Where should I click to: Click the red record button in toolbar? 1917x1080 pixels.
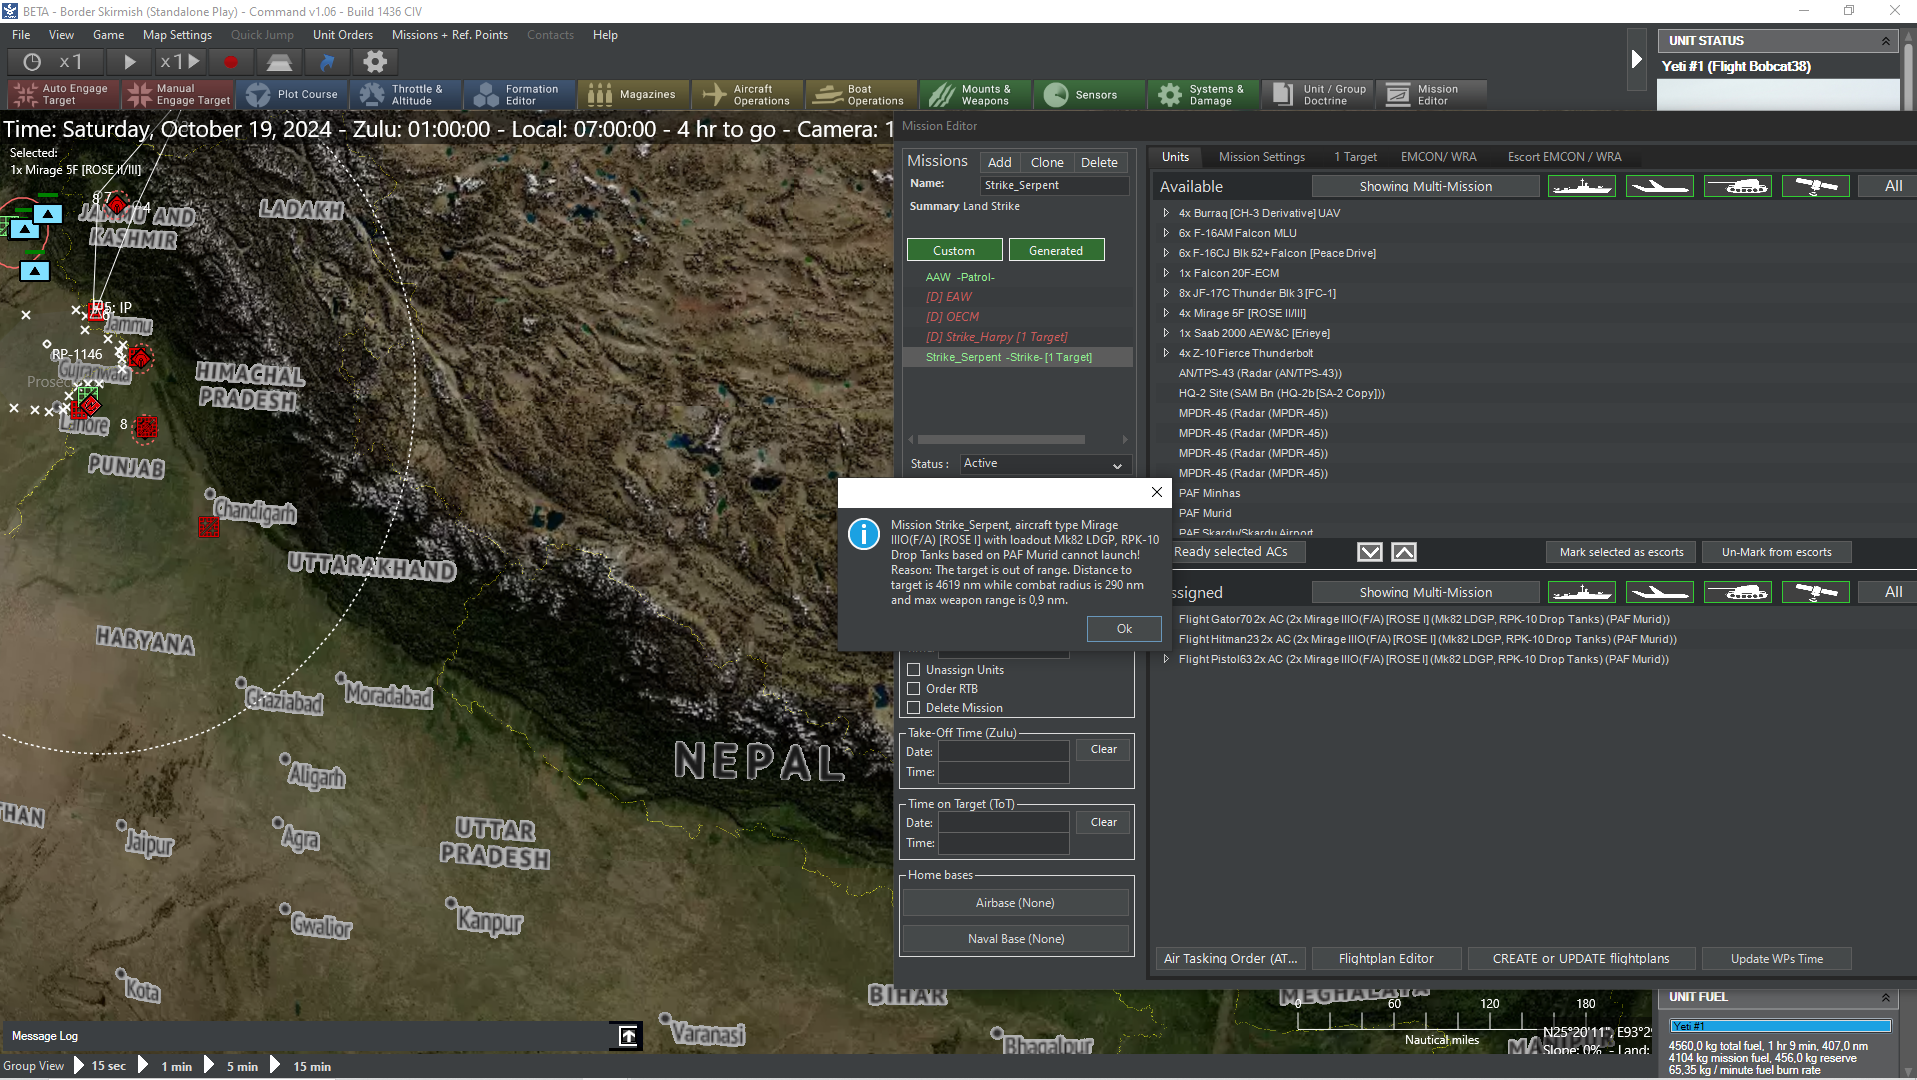click(231, 62)
